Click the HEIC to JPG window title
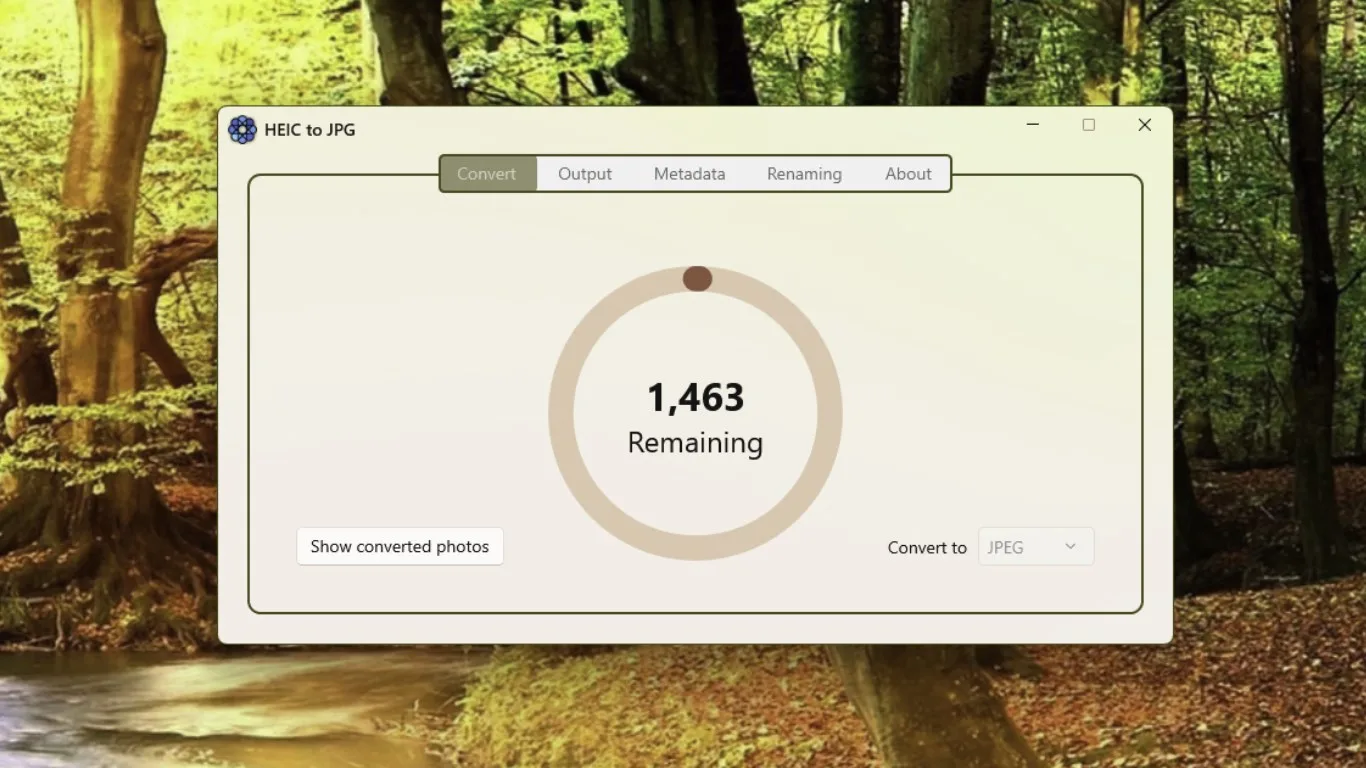This screenshot has width=1366, height=768. pyautogui.click(x=310, y=130)
